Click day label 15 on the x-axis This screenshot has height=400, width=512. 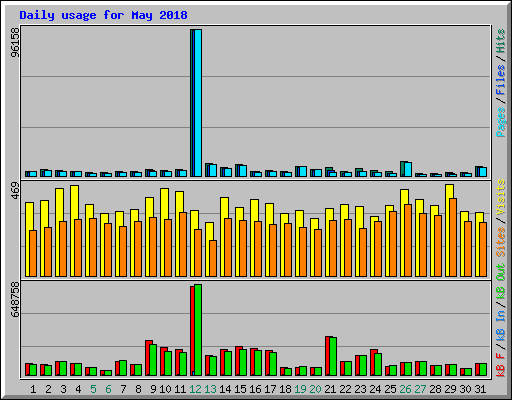pos(240,389)
